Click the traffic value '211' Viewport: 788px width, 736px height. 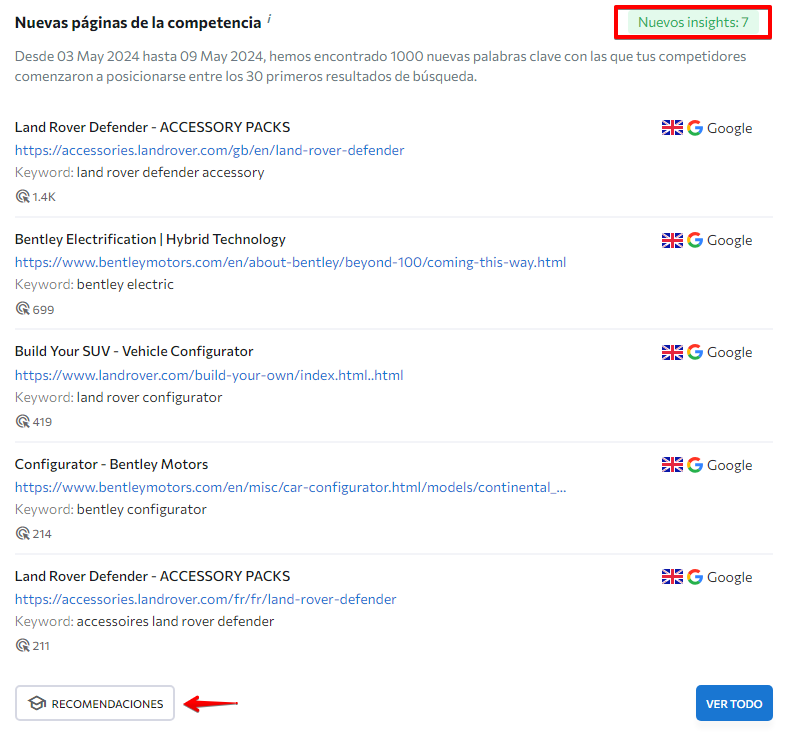point(41,646)
